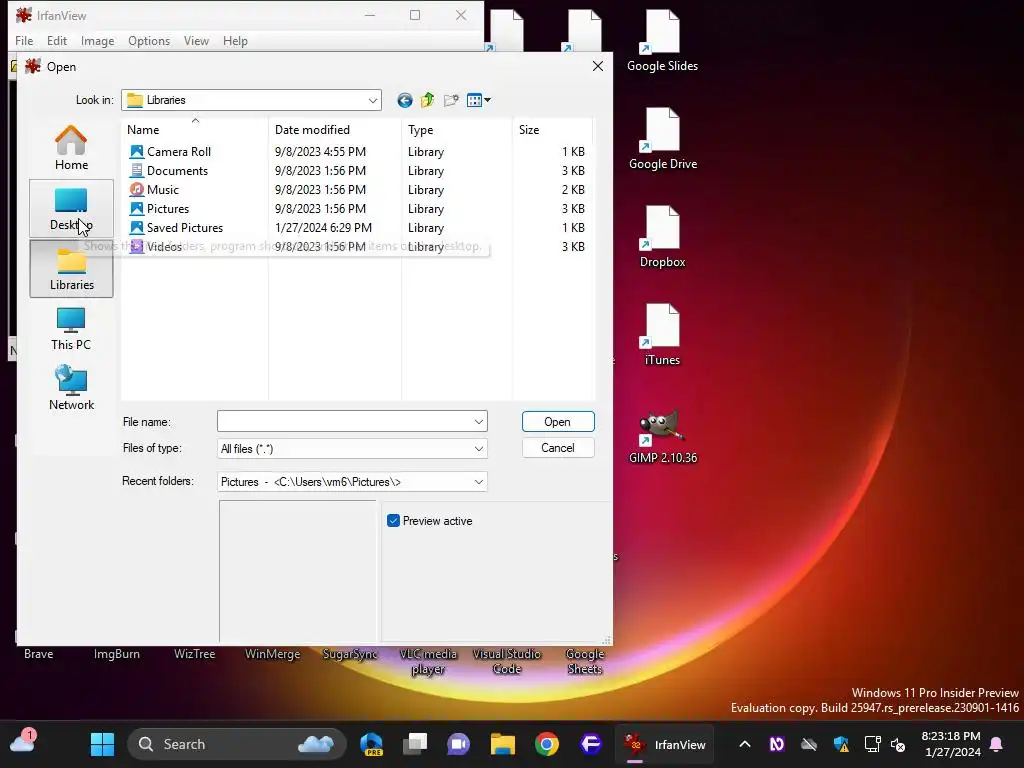Open the clock and date display
This screenshot has width=1024, height=768.
coord(952,744)
